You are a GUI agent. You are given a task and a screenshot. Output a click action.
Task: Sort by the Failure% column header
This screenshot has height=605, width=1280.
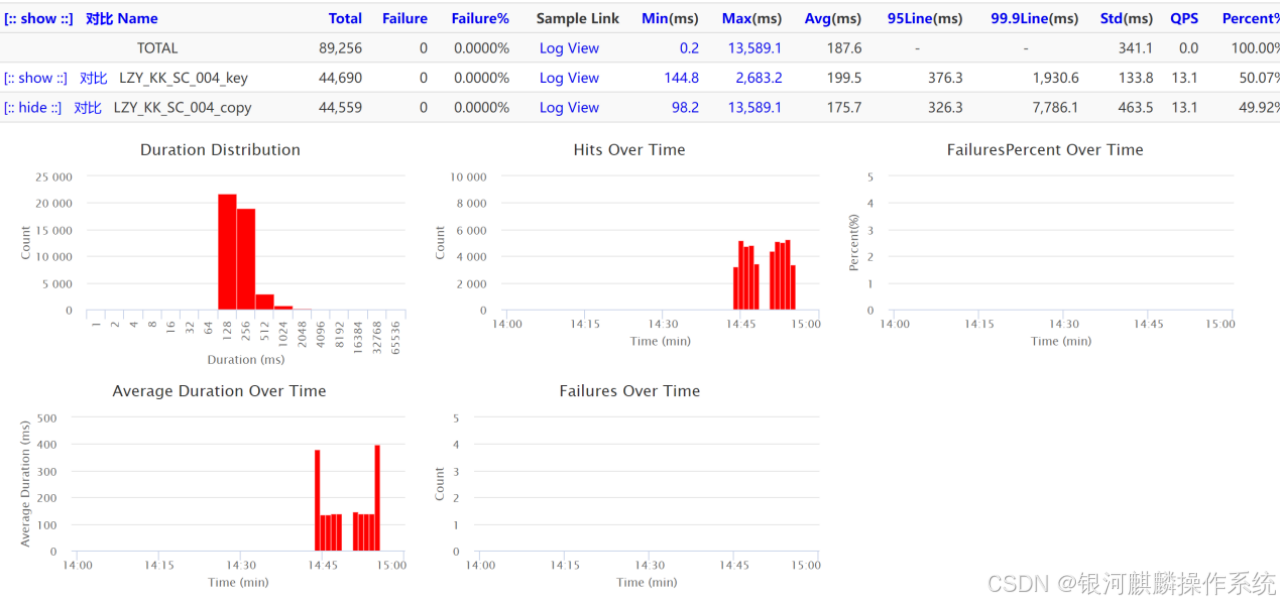coord(480,18)
